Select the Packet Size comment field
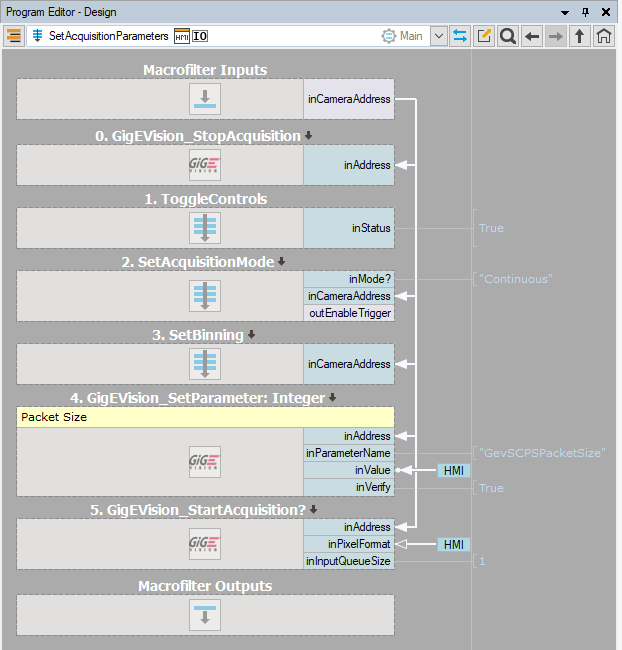The height and width of the screenshot is (650, 622). click(x=205, y=417)
